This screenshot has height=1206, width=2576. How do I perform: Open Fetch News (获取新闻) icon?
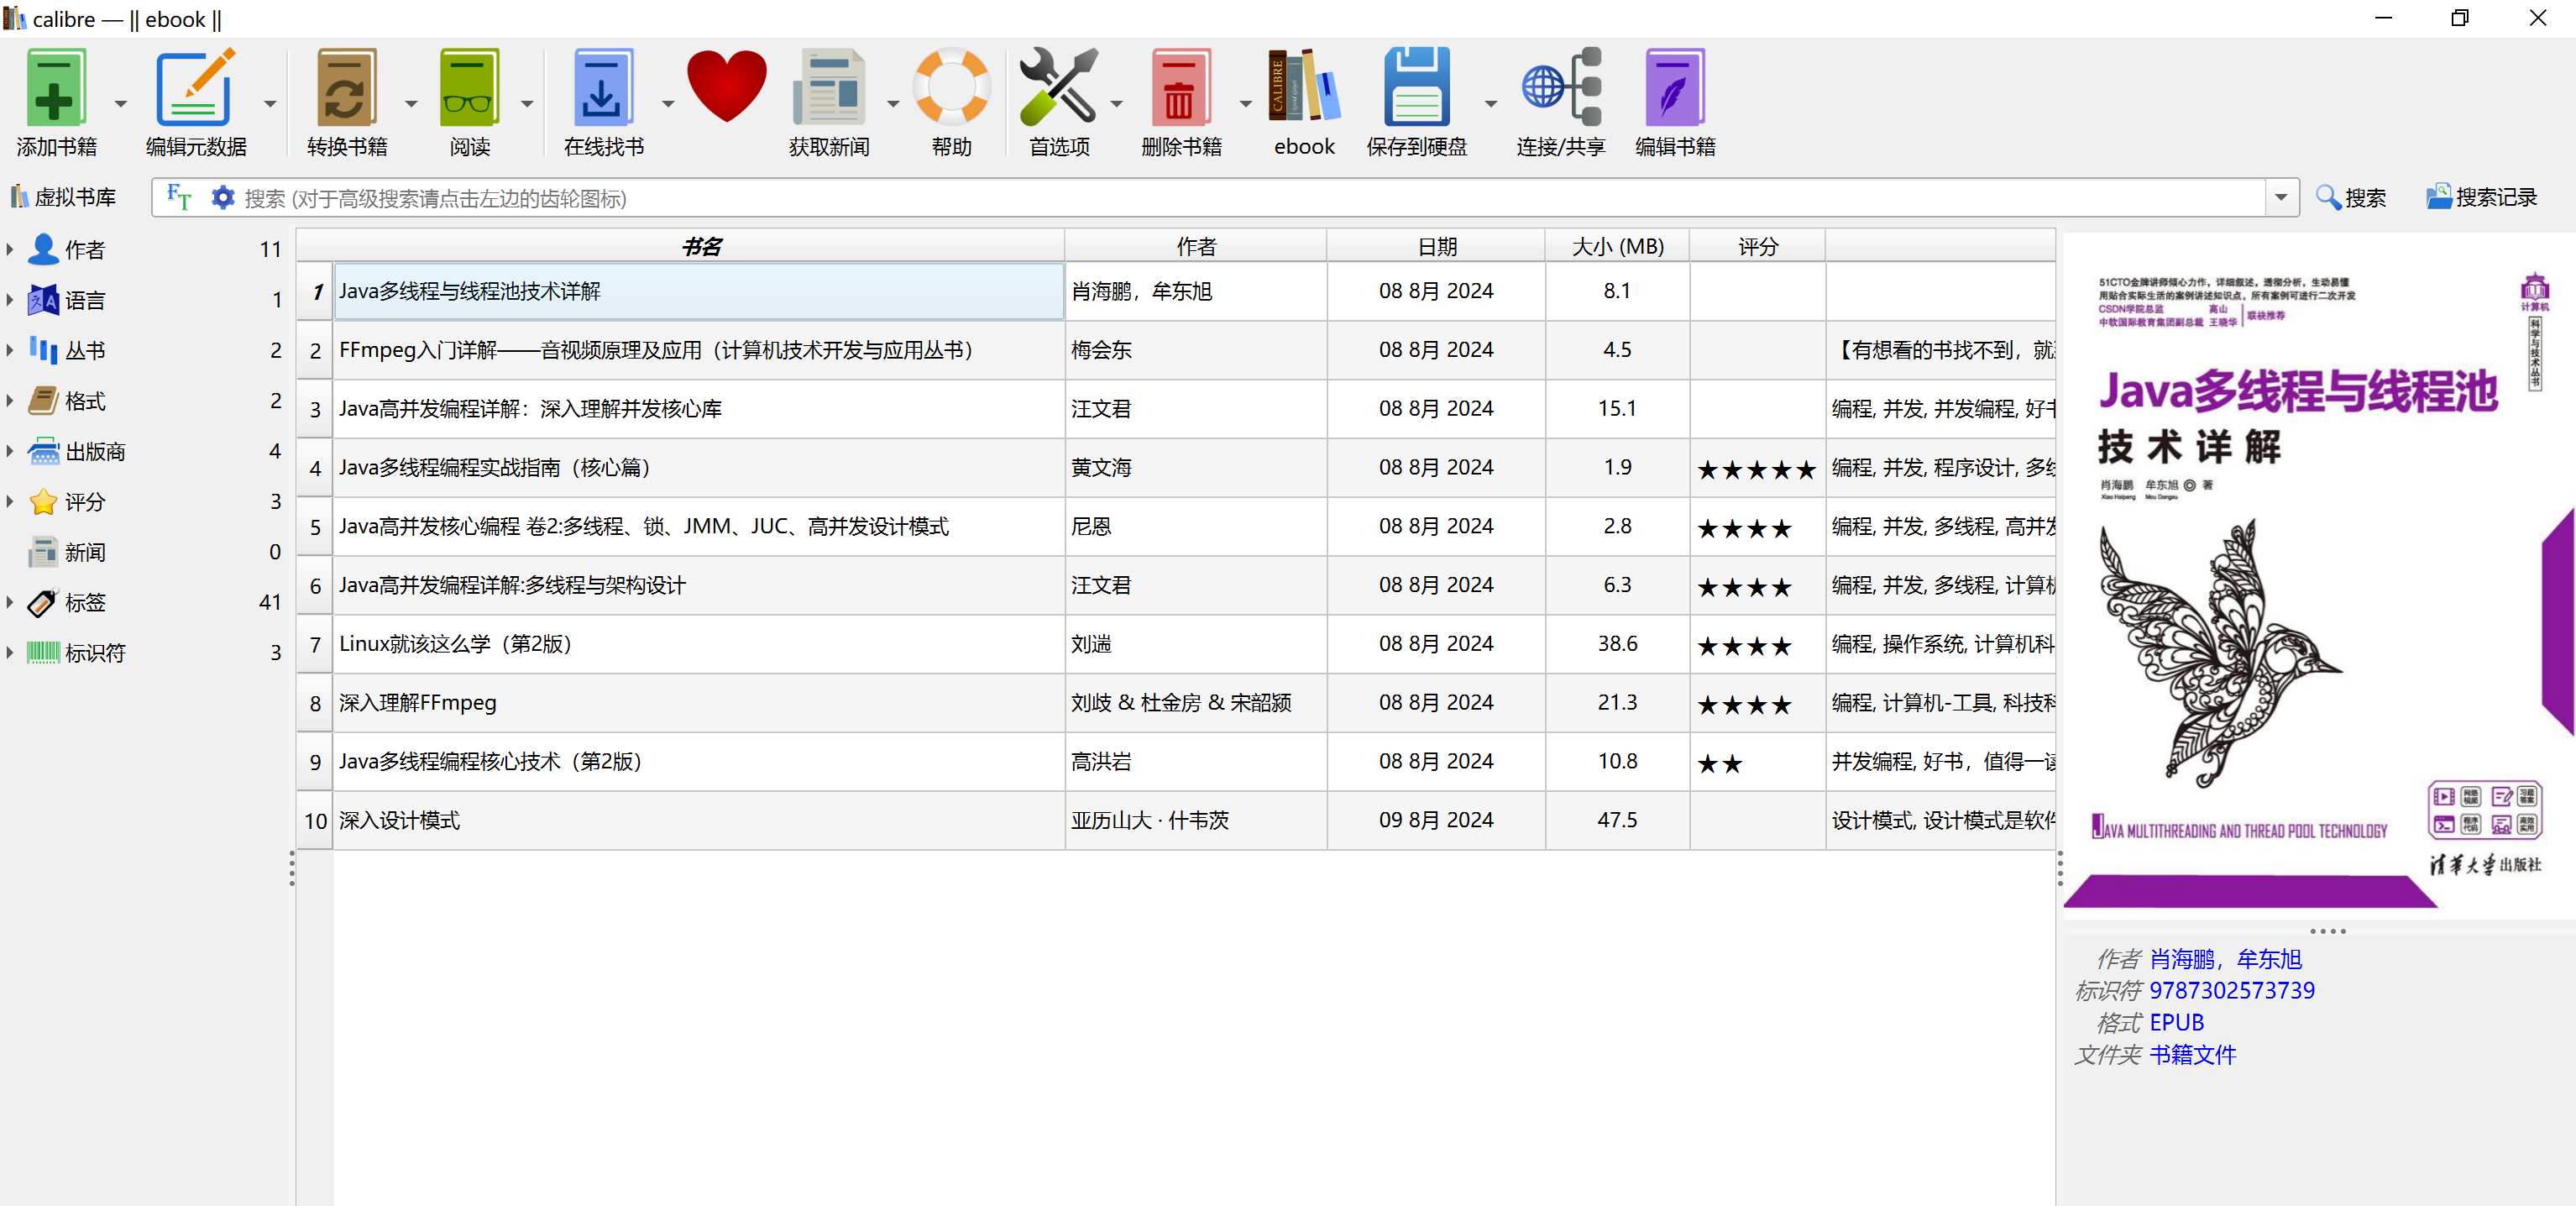click(829, 88)
